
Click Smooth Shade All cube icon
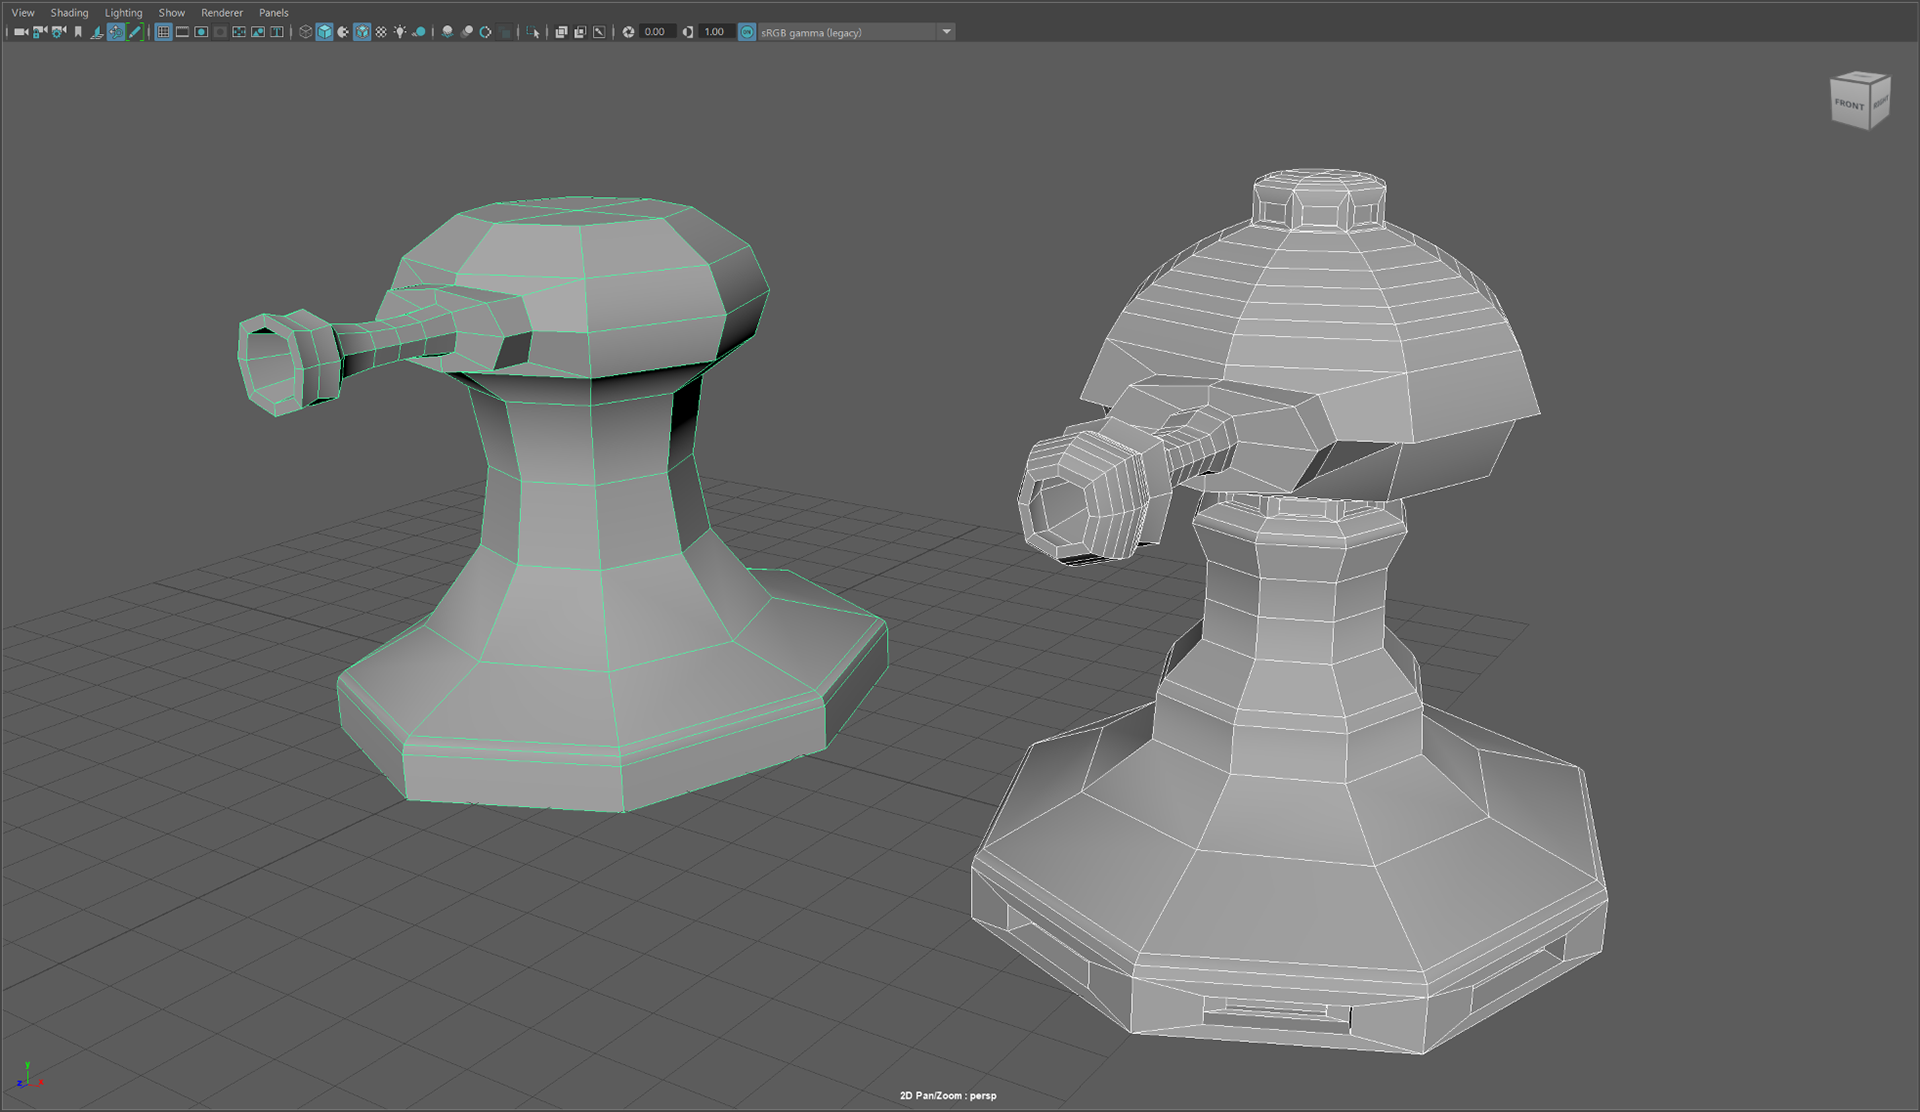(324, 32)
